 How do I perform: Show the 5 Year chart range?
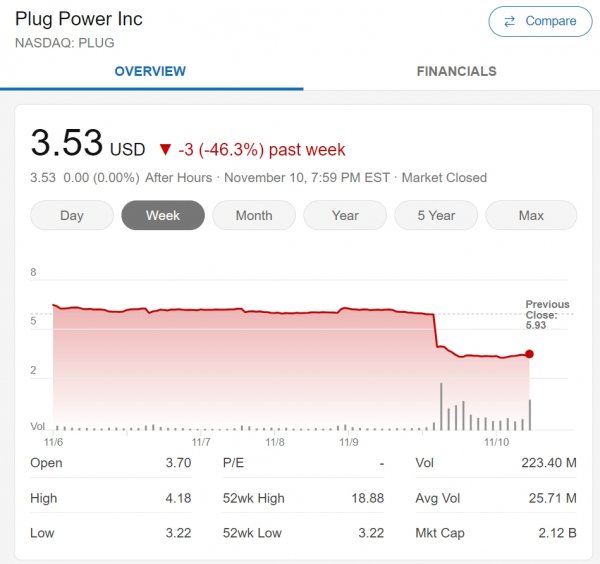[x=436, y=215]
